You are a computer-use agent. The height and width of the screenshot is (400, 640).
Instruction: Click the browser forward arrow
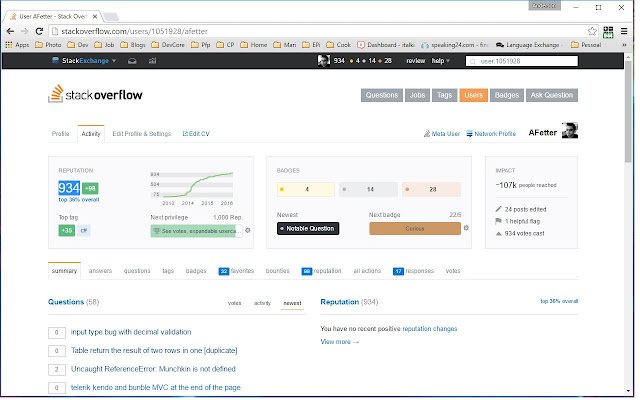(x=24, y=31)
